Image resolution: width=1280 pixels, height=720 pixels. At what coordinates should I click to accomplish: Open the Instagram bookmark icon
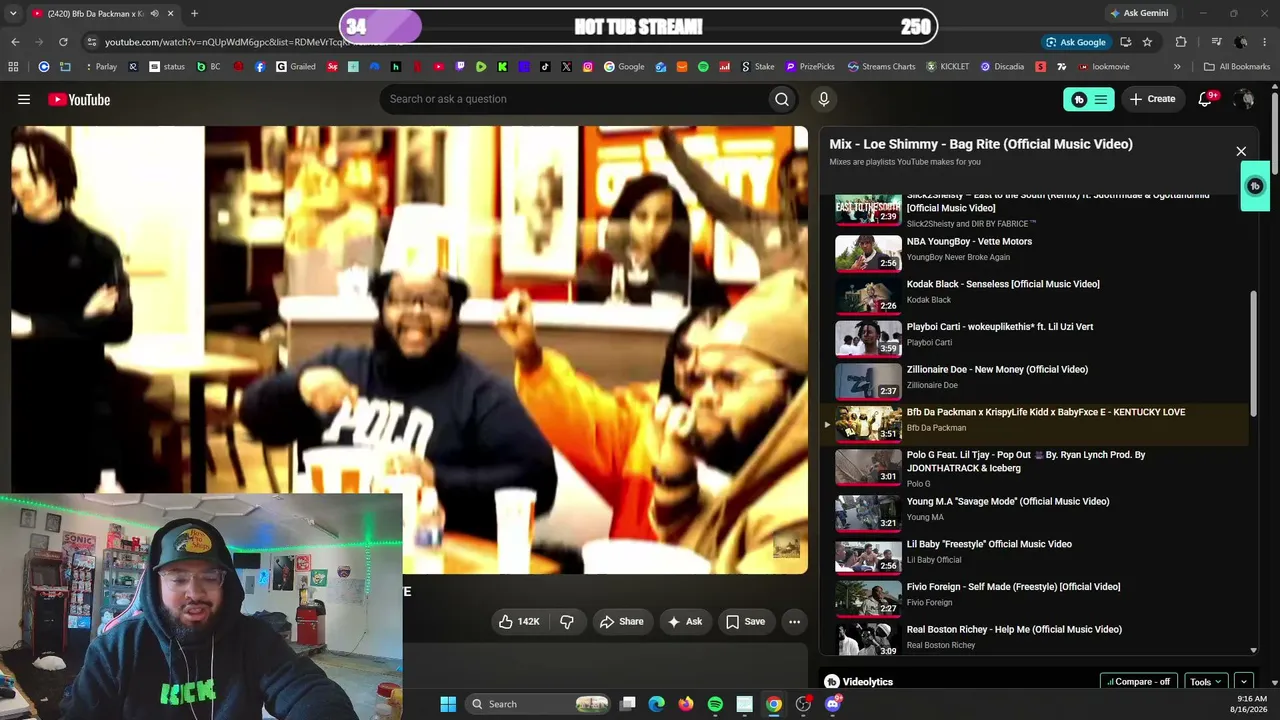pos(588,67)
